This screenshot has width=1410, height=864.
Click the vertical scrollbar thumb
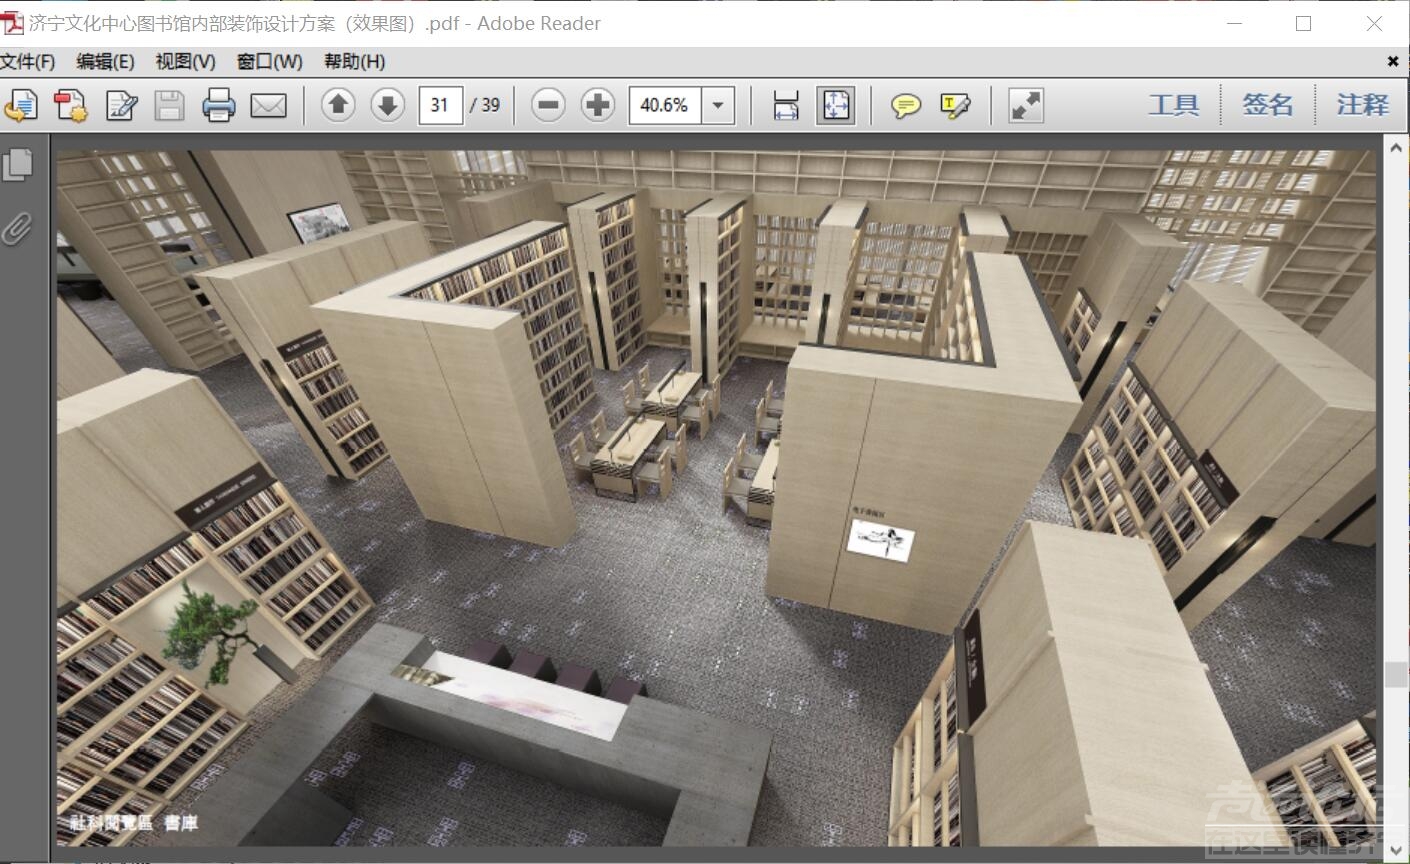1396,675
